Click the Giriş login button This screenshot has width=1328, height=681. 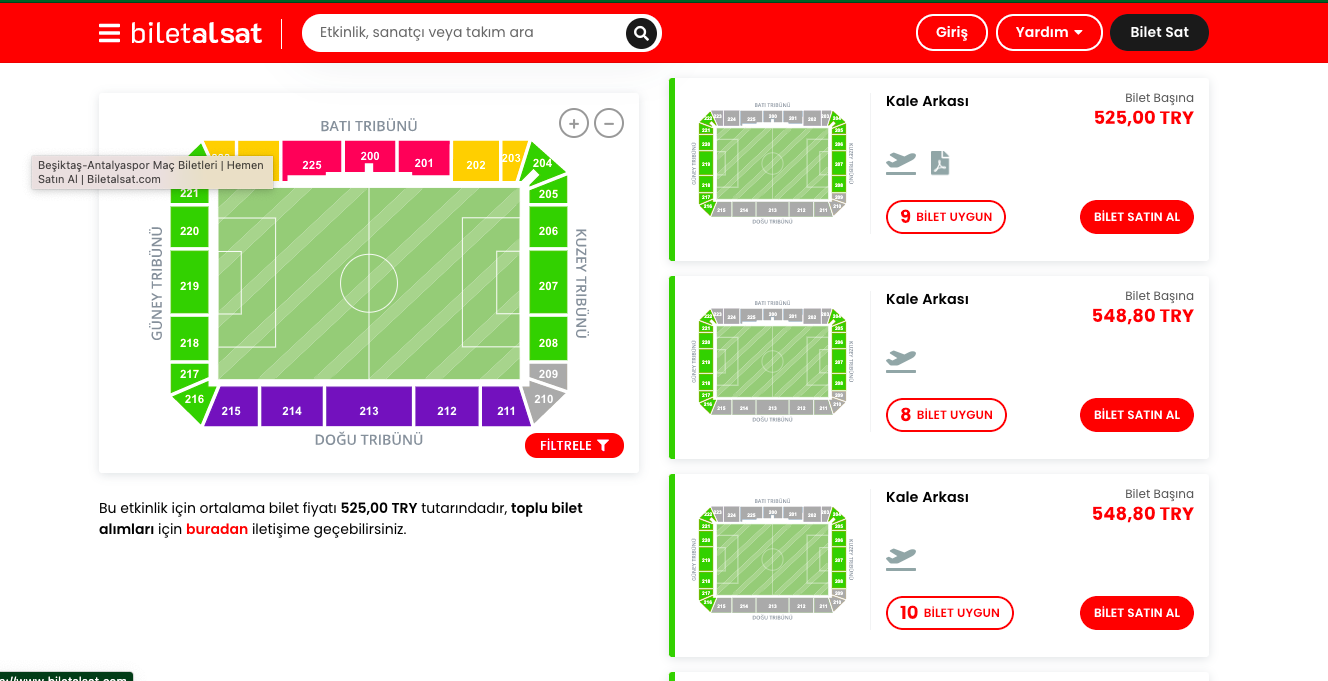952,33
